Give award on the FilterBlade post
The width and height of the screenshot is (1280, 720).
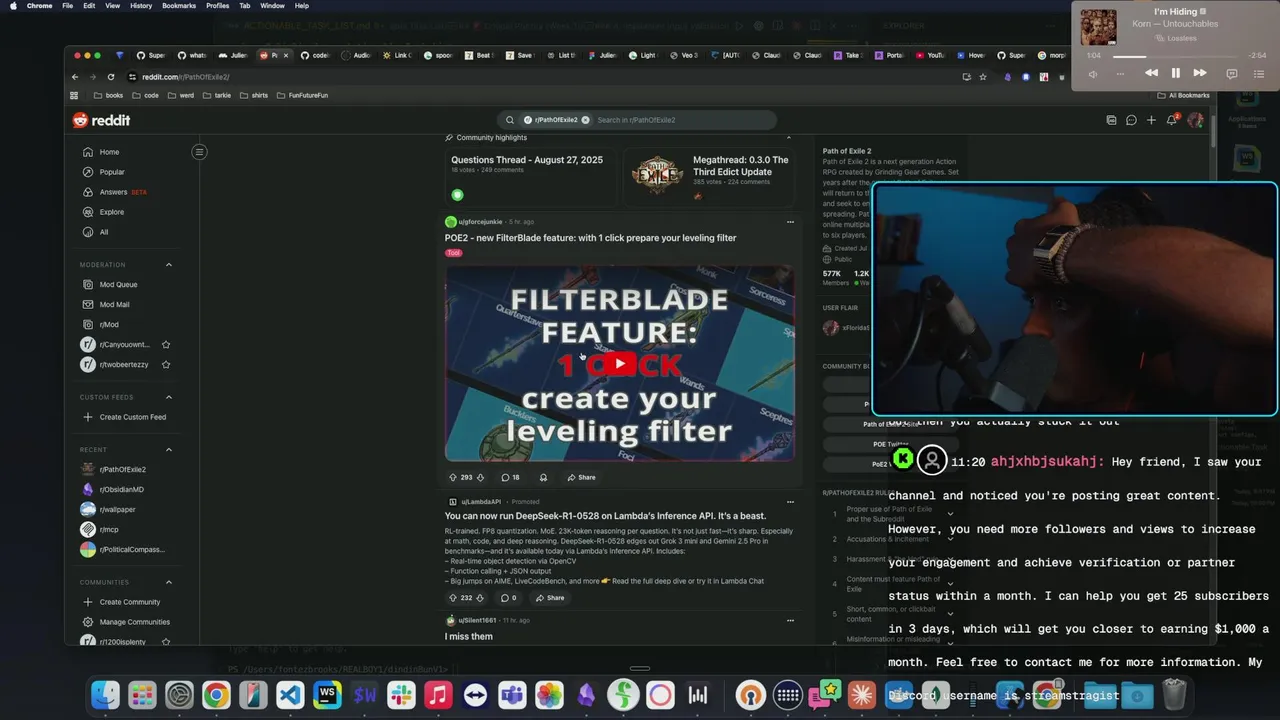[x=543, y=477]
